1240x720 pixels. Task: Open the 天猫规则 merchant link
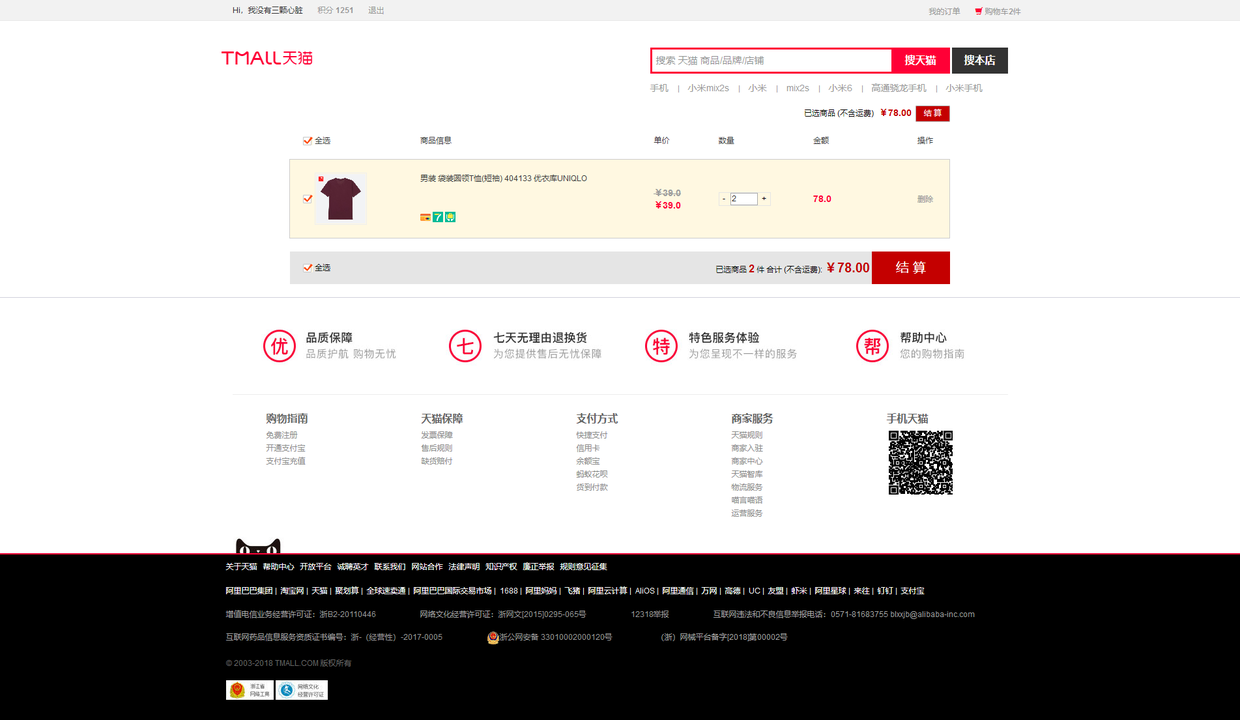point(747,436)
